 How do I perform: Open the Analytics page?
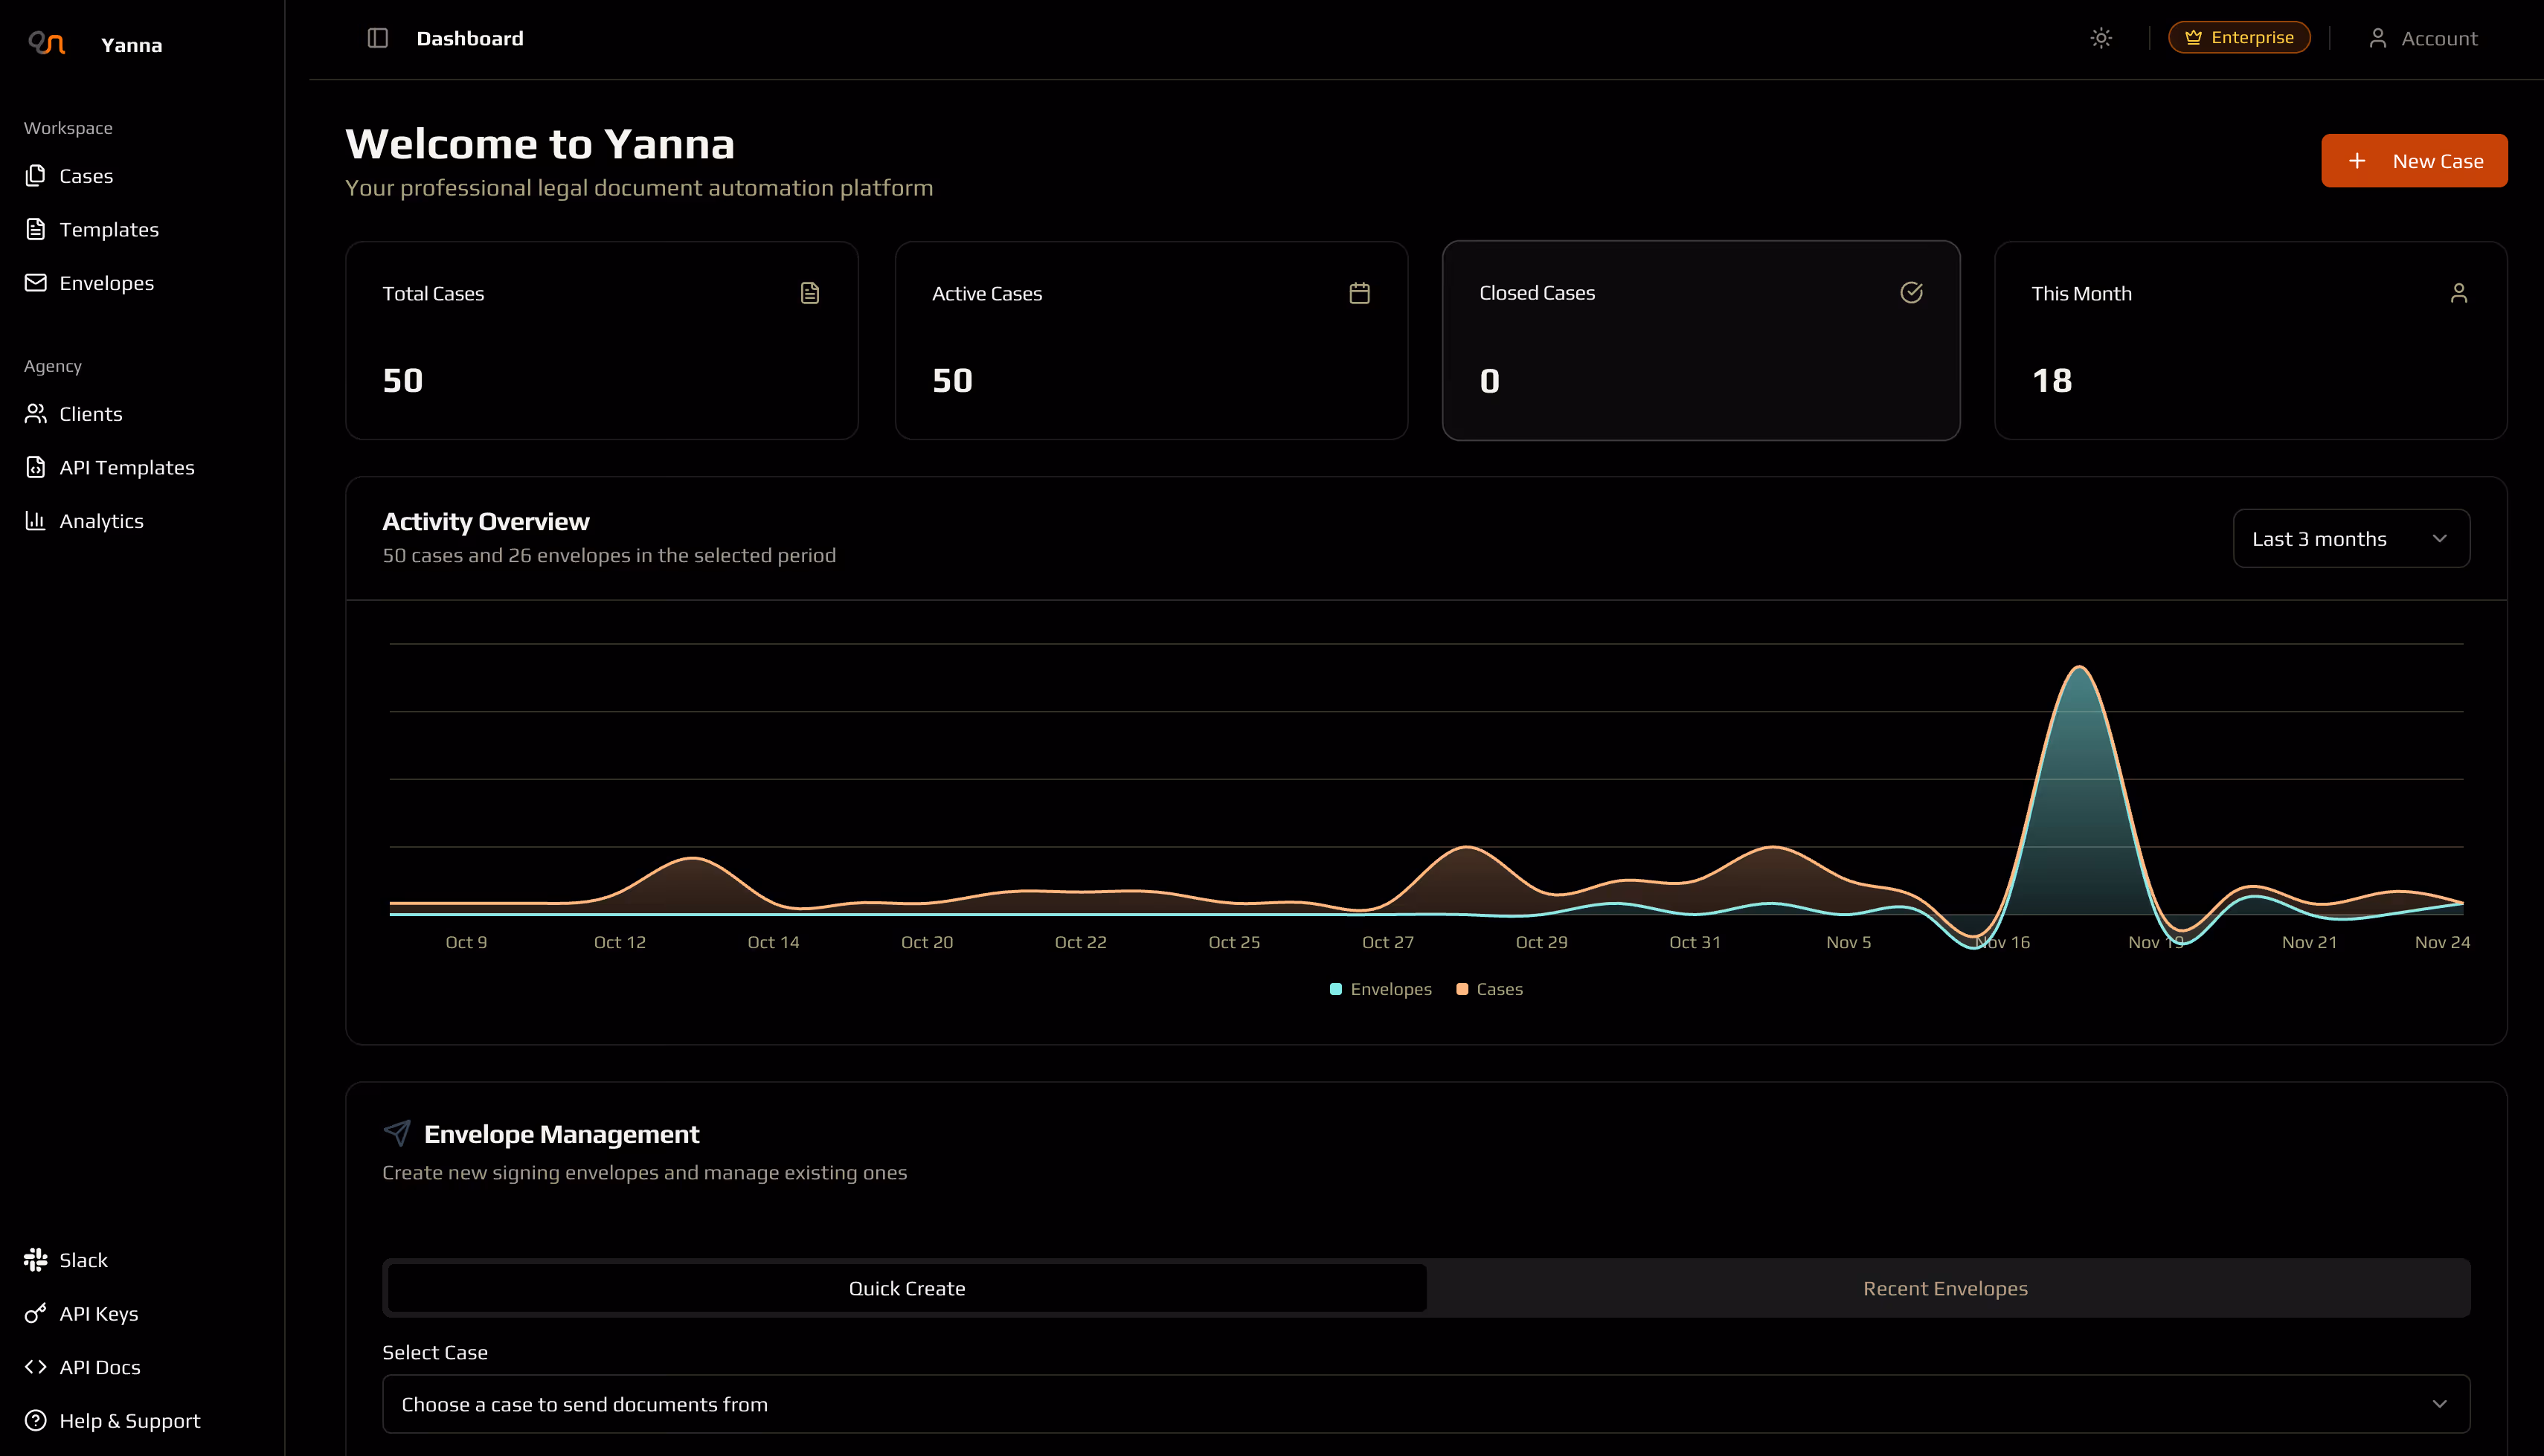pyautogui.click(x=101, y=521)
